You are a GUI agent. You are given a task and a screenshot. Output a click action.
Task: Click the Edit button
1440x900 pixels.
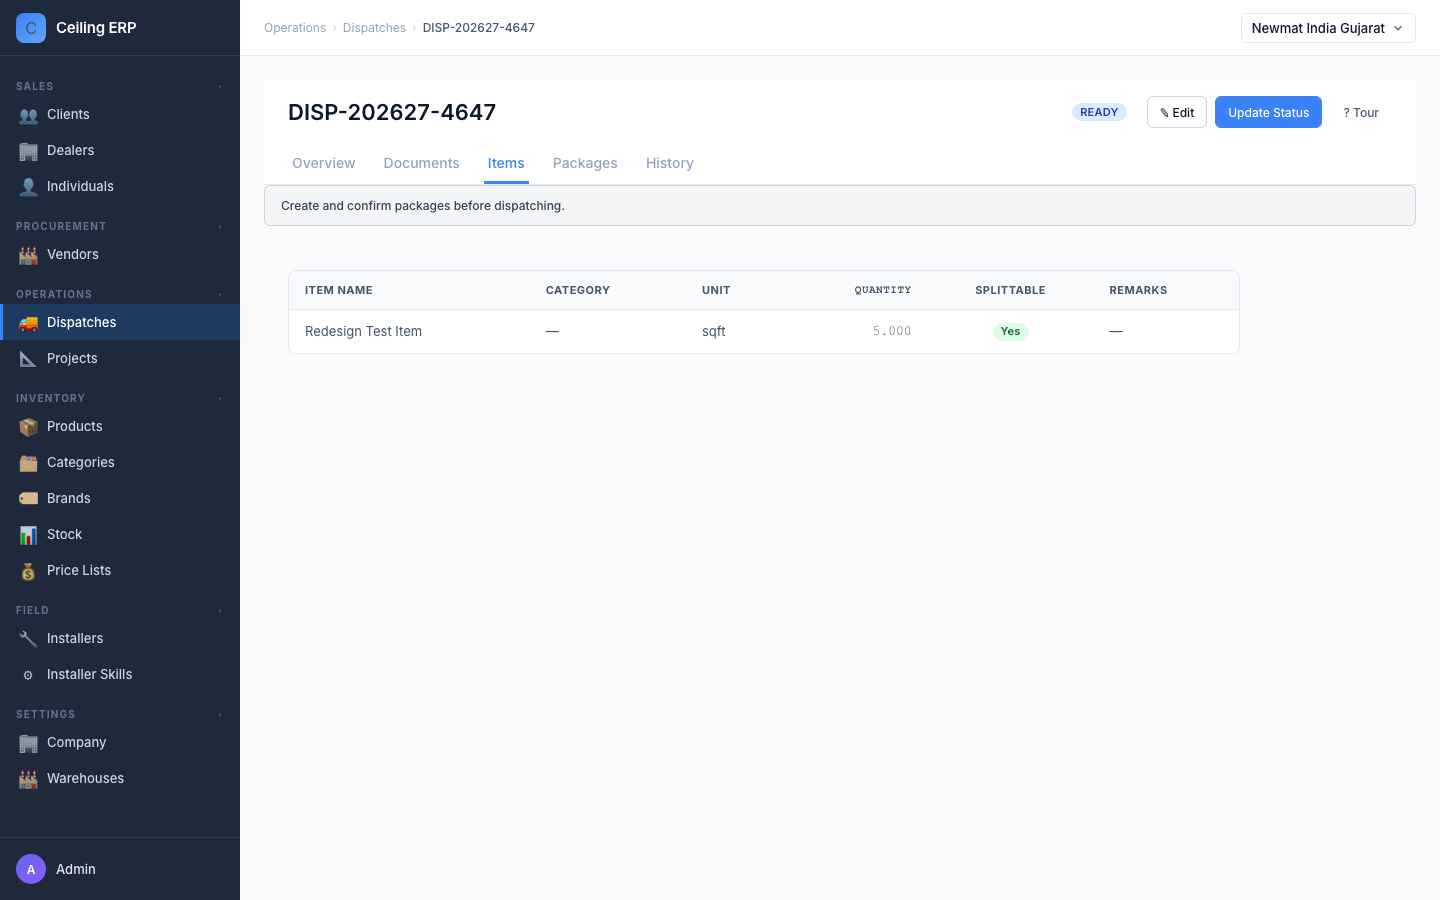(x=1177, y=112)
